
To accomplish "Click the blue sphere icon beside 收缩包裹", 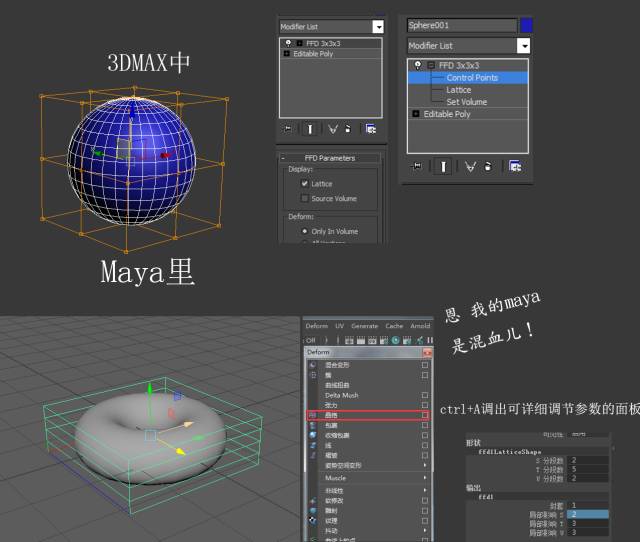I will click(x=313, y=435).
